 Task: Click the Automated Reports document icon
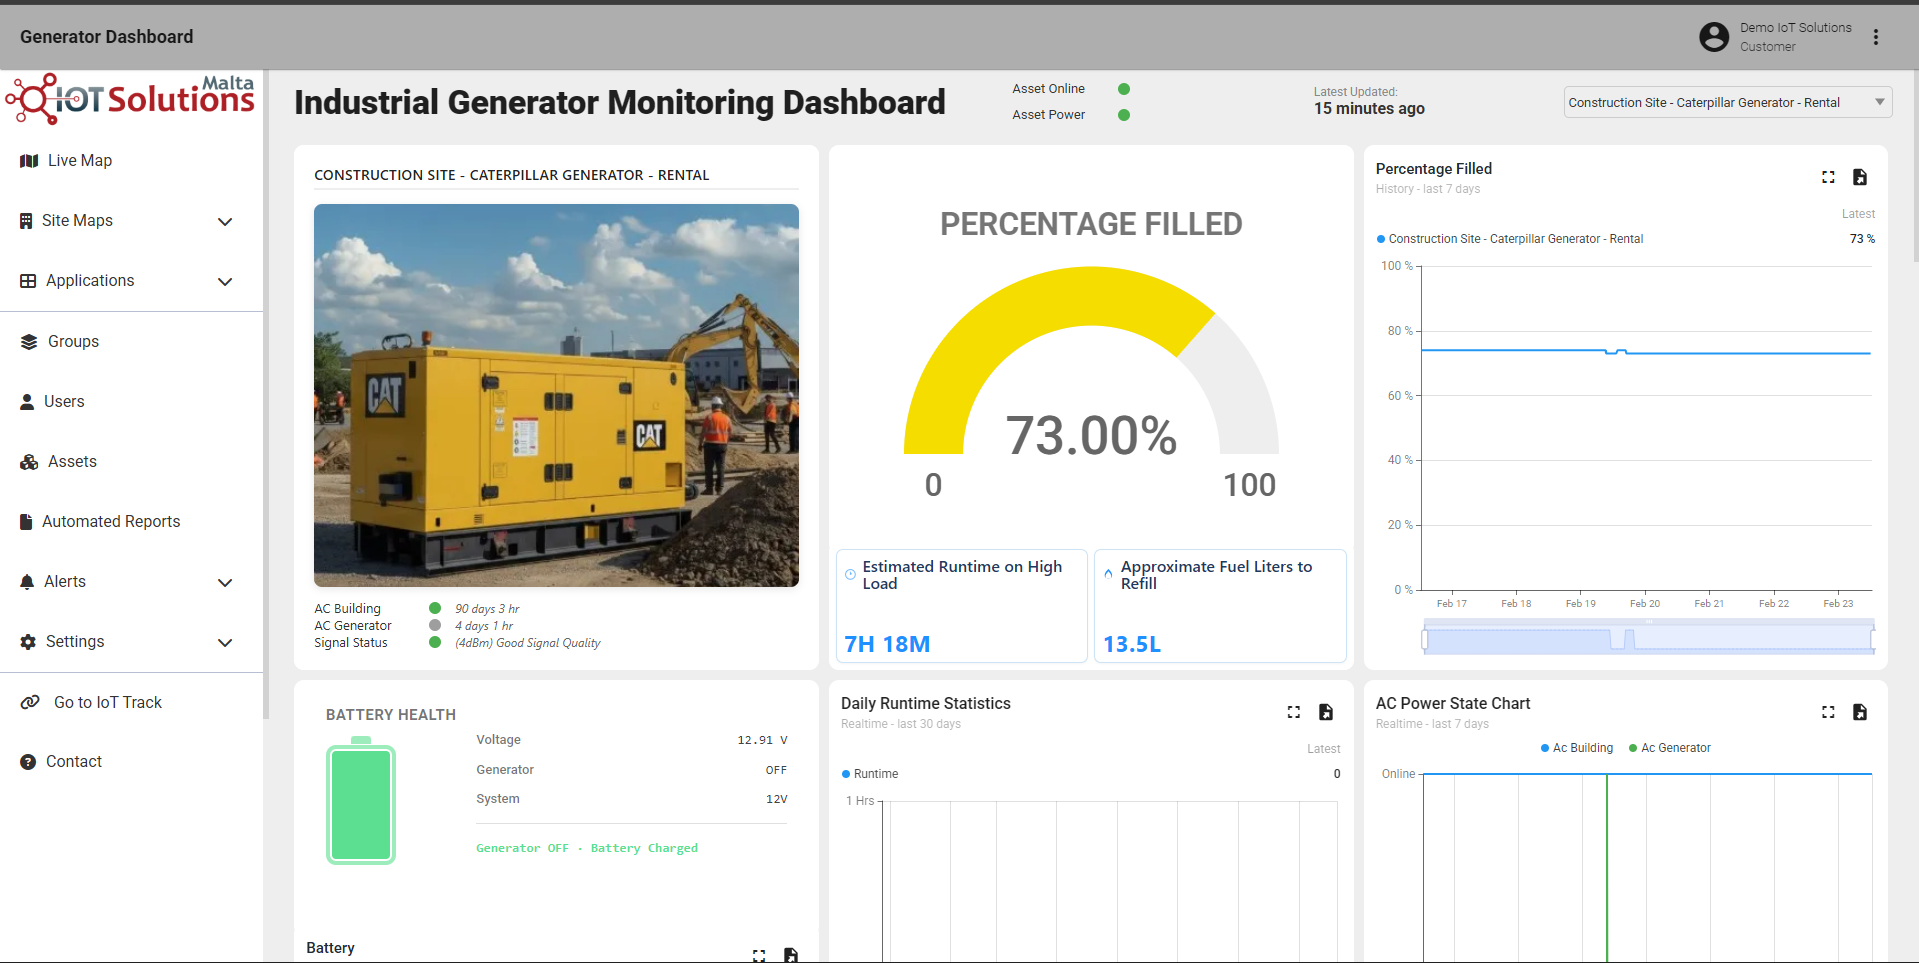[26, 522]
